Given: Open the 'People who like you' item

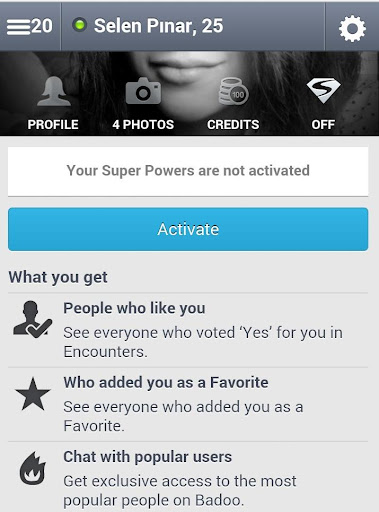Looking at the screenshot, I should [188, 330].
